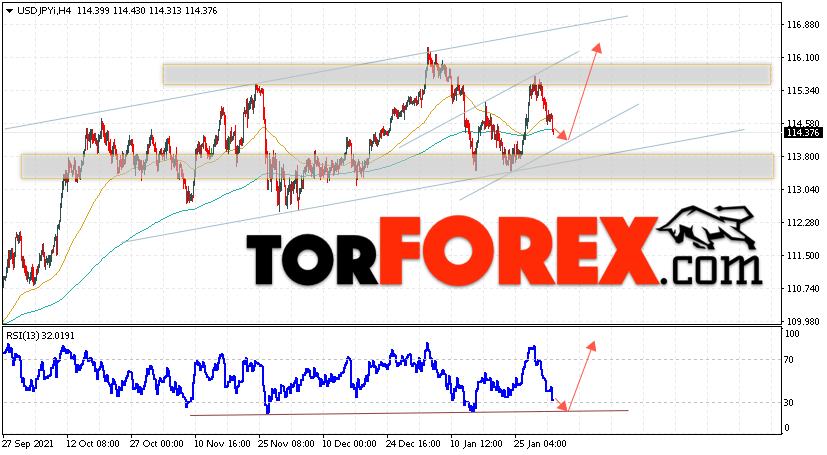Click the 112.280 price axis label
This screenshot has height=455, width=827.
click(803, 222)
